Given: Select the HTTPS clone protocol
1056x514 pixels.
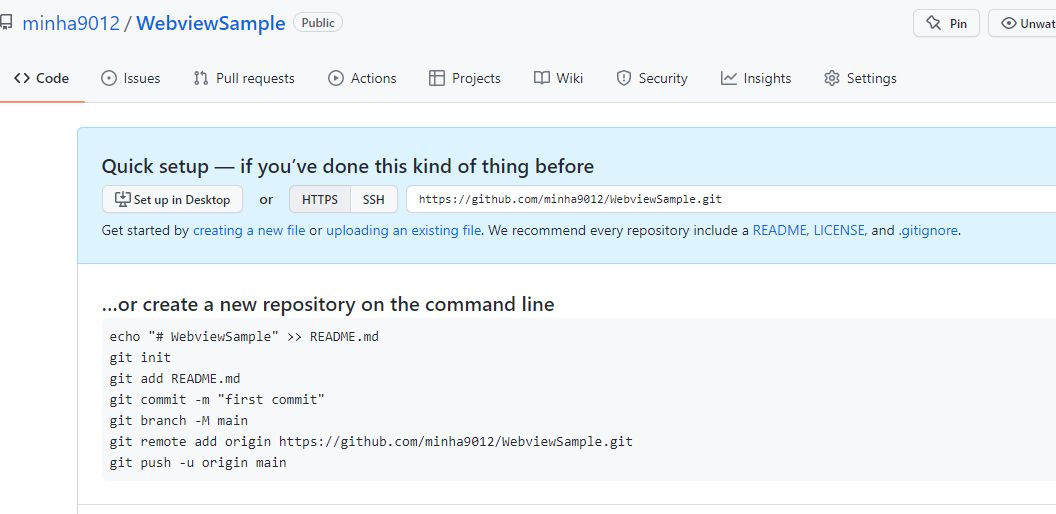Looking at the screenshot, I should point(320,199).
